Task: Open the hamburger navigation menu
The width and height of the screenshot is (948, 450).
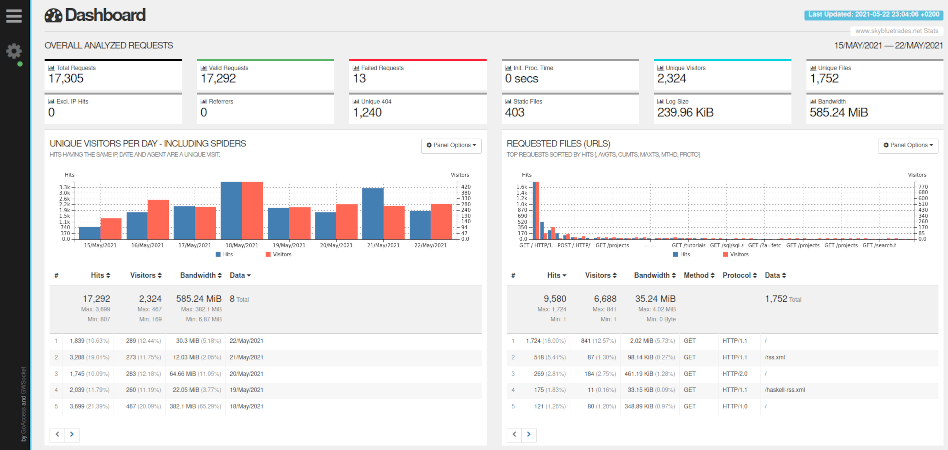Action: [x=14, y=15]
